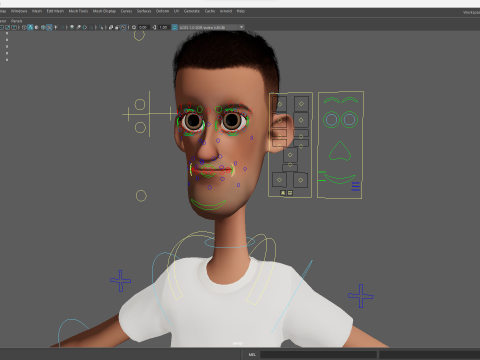This screenshot has width=480, height=360.
Task: Click the exposure reset icon
Action: click(x=134, y=27)
